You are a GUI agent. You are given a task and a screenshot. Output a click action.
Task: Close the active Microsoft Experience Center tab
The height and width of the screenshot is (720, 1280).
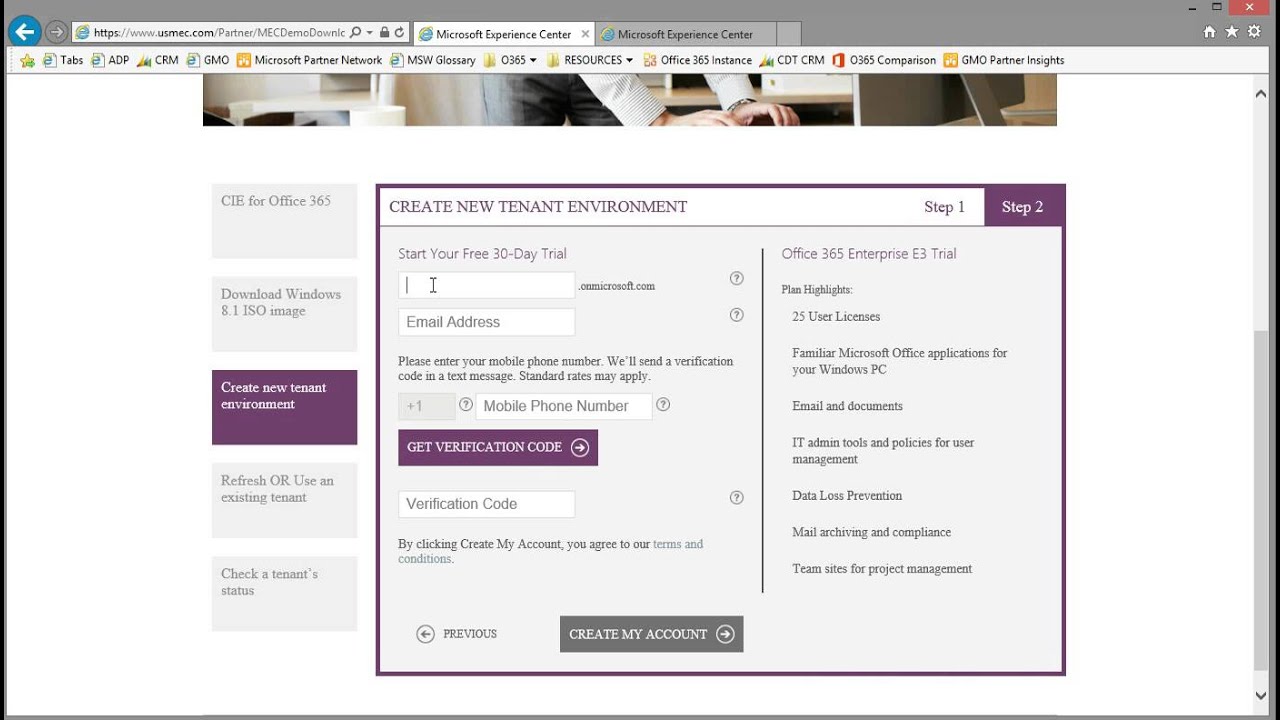tap(586, 34)
